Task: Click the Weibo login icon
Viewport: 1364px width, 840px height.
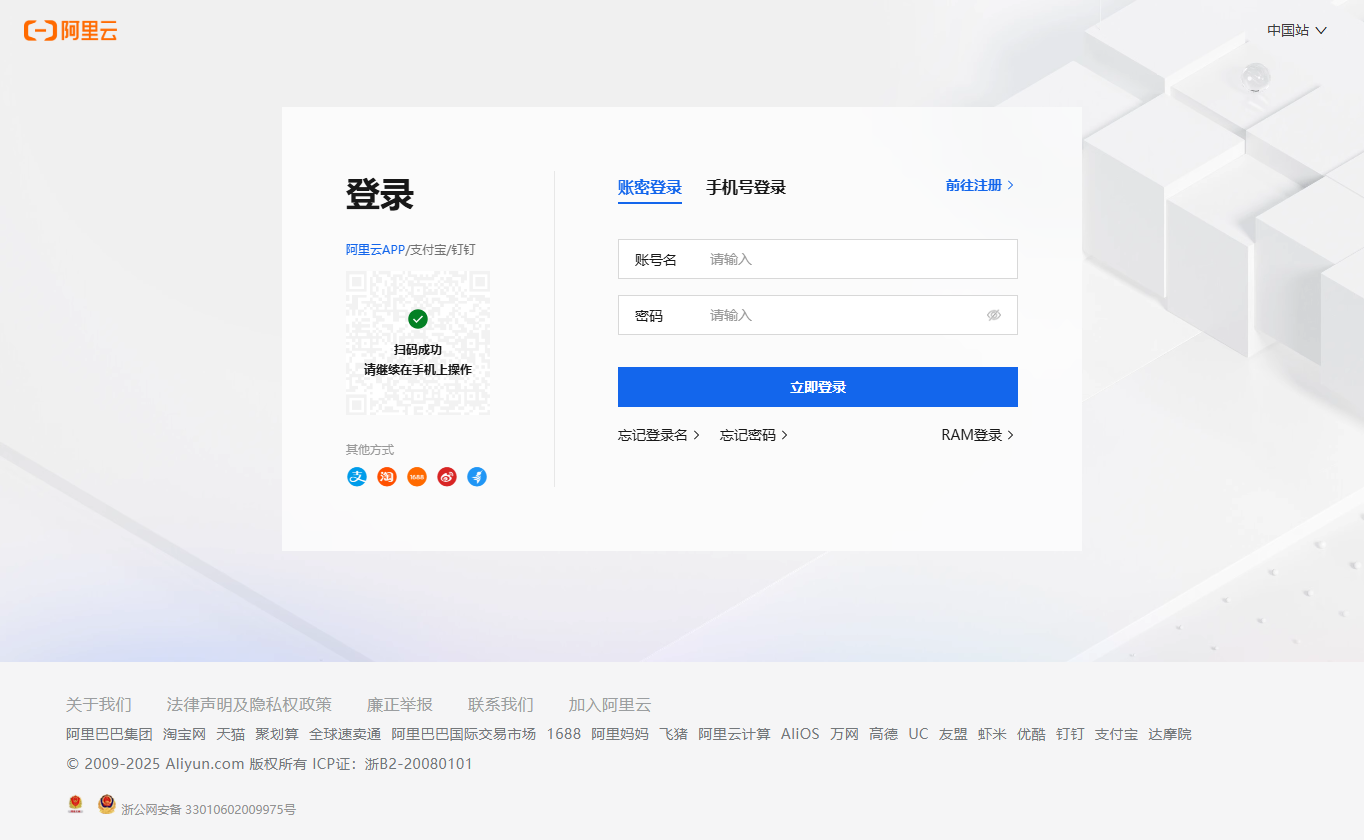Action: [x=446, y=477]
